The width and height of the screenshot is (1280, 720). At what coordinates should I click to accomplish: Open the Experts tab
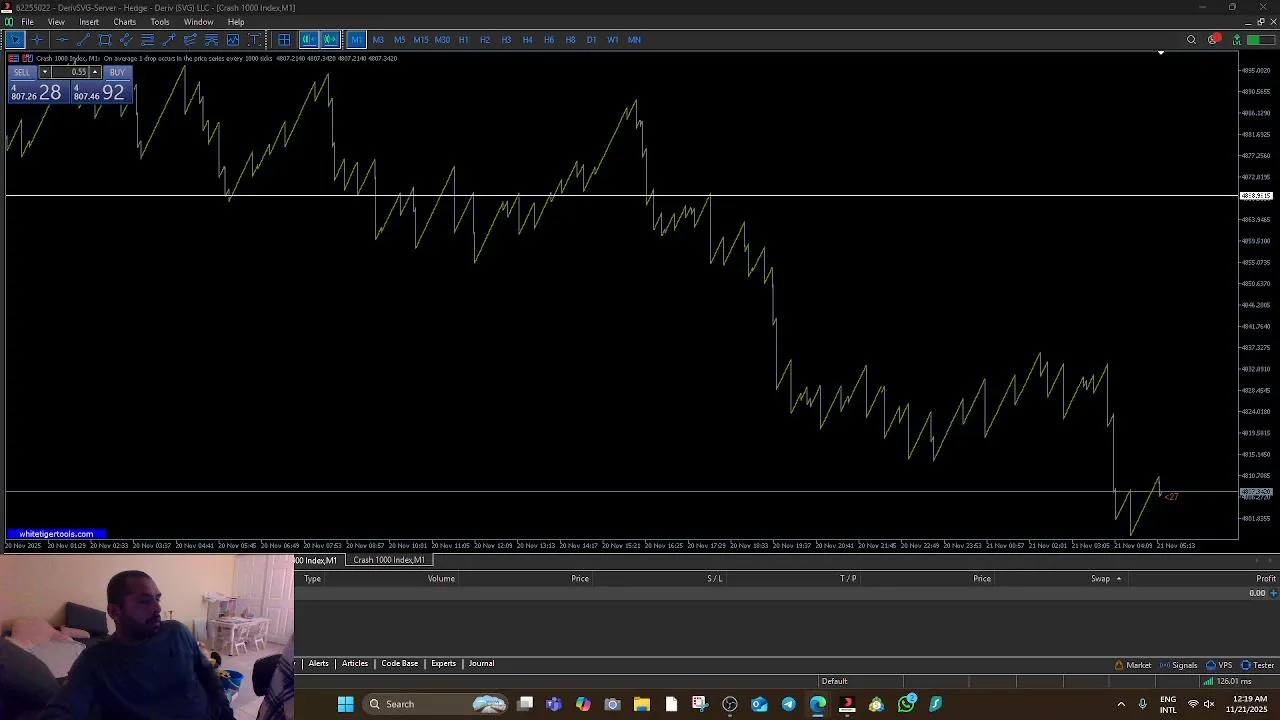coord(443,664)
